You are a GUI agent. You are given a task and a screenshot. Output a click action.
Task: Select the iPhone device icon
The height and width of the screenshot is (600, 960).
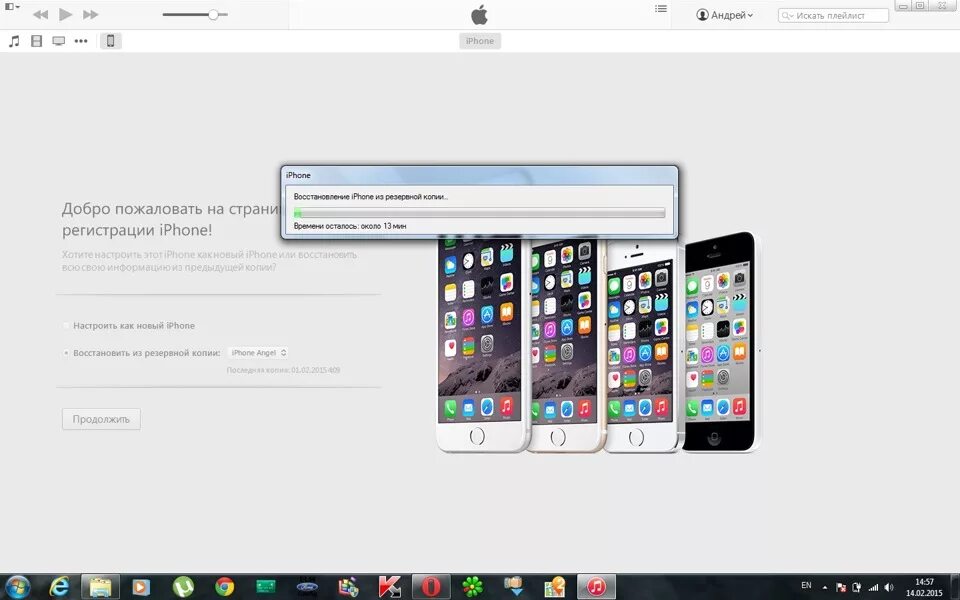point(111,41)
